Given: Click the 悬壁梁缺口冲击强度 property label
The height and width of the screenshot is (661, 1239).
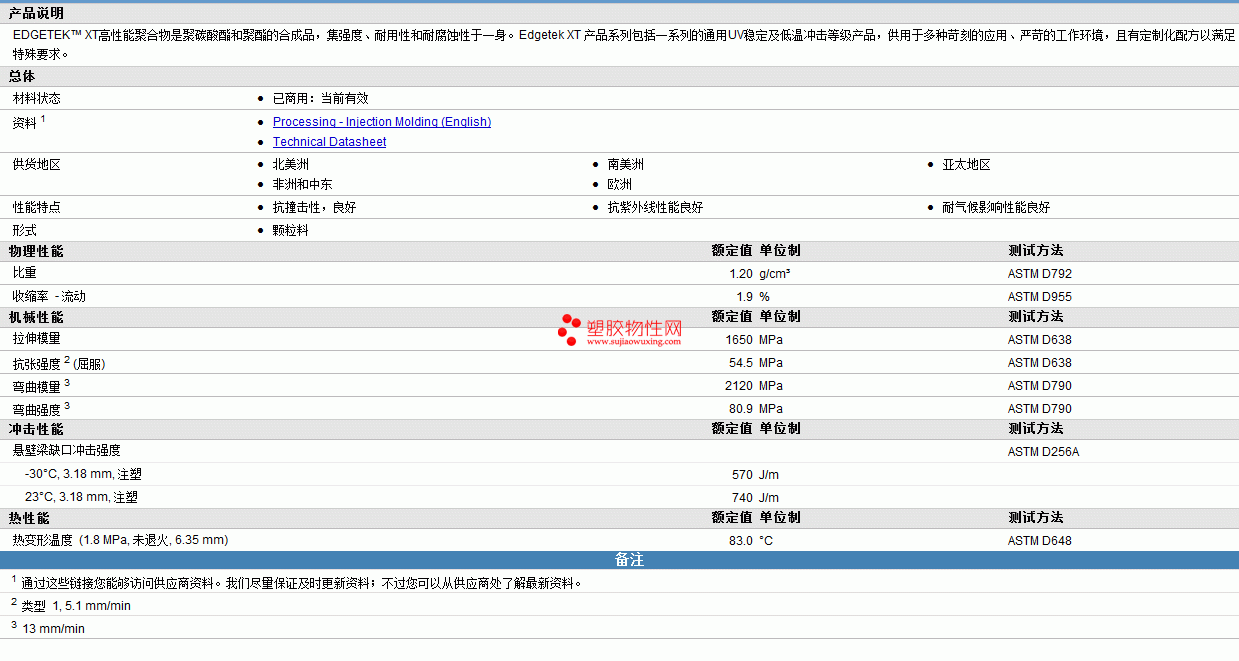Looking at the screenshot, I should 67,451.
